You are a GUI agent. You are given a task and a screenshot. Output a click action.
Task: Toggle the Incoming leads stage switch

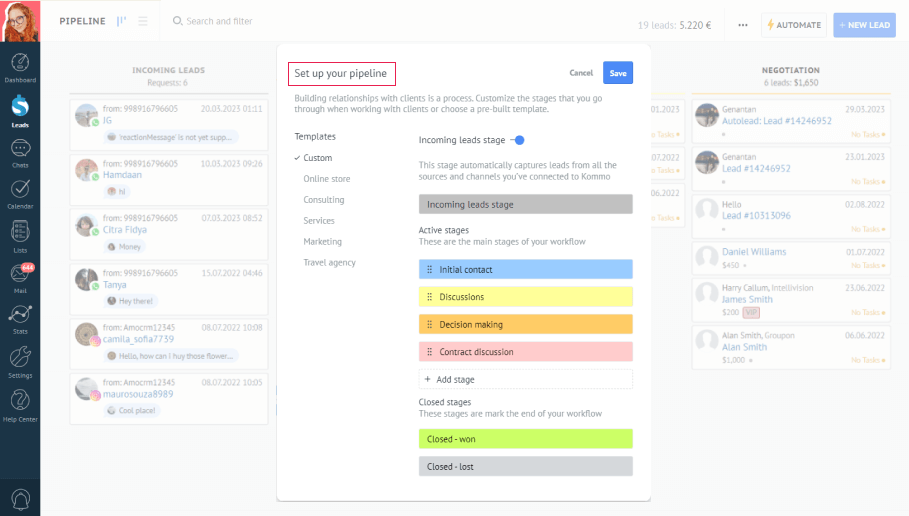517,140
